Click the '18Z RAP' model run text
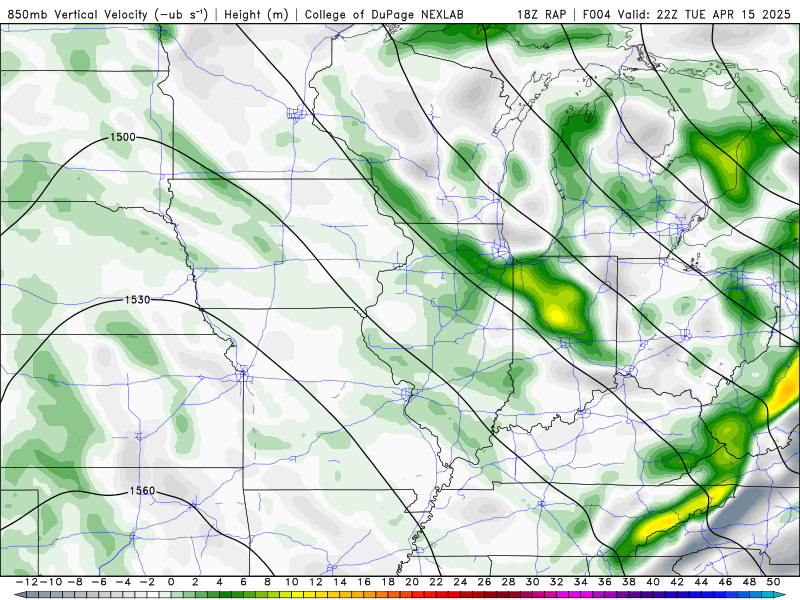The image size is (800, 600). point(541,14)
